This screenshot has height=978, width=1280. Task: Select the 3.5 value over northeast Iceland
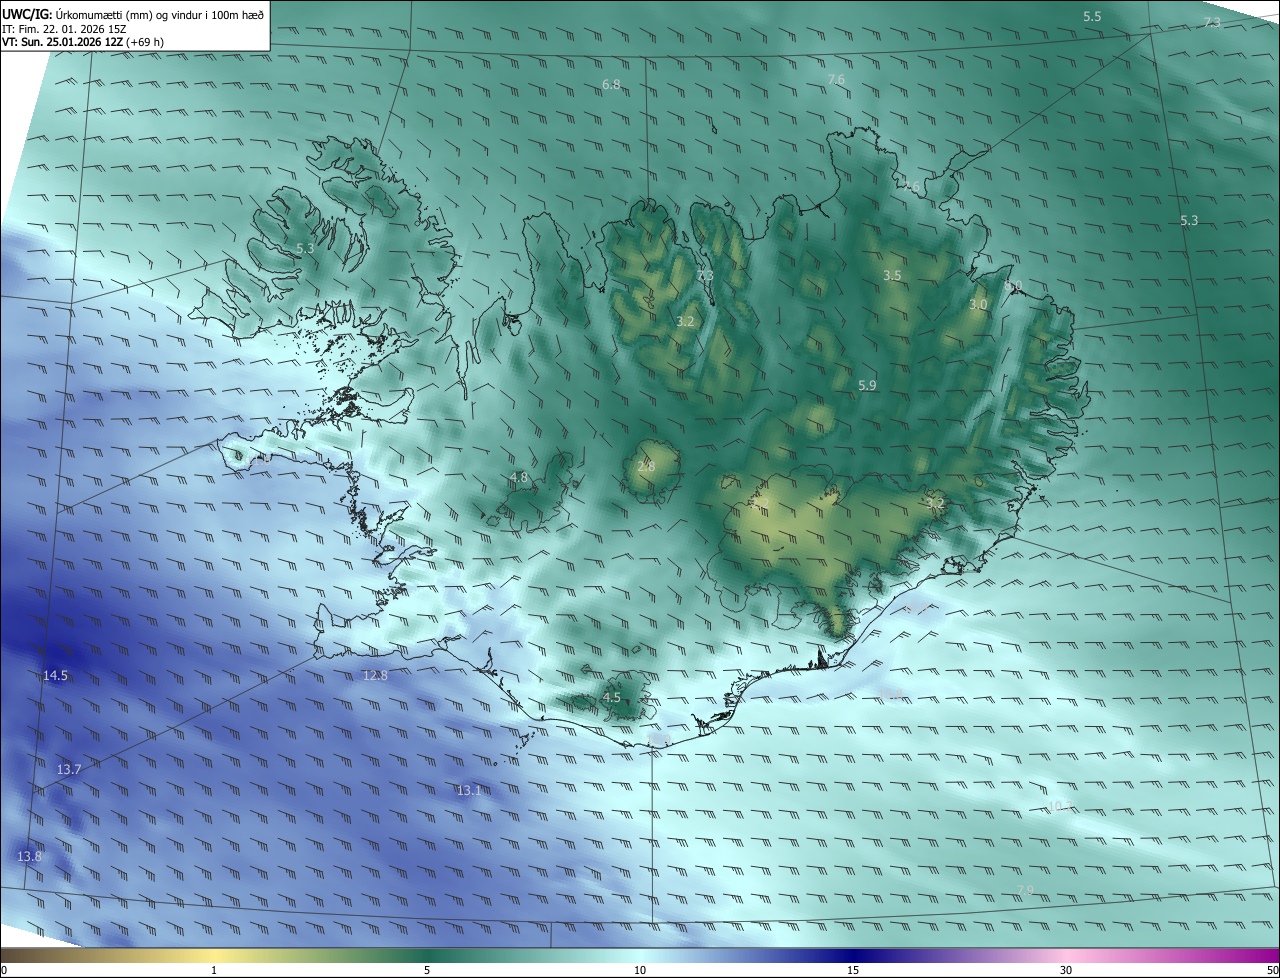892,275
